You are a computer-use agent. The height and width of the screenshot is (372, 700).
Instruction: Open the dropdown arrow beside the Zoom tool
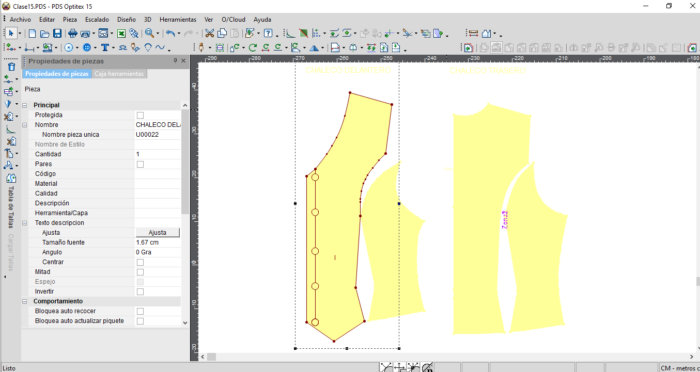click(x=158, y=34)
